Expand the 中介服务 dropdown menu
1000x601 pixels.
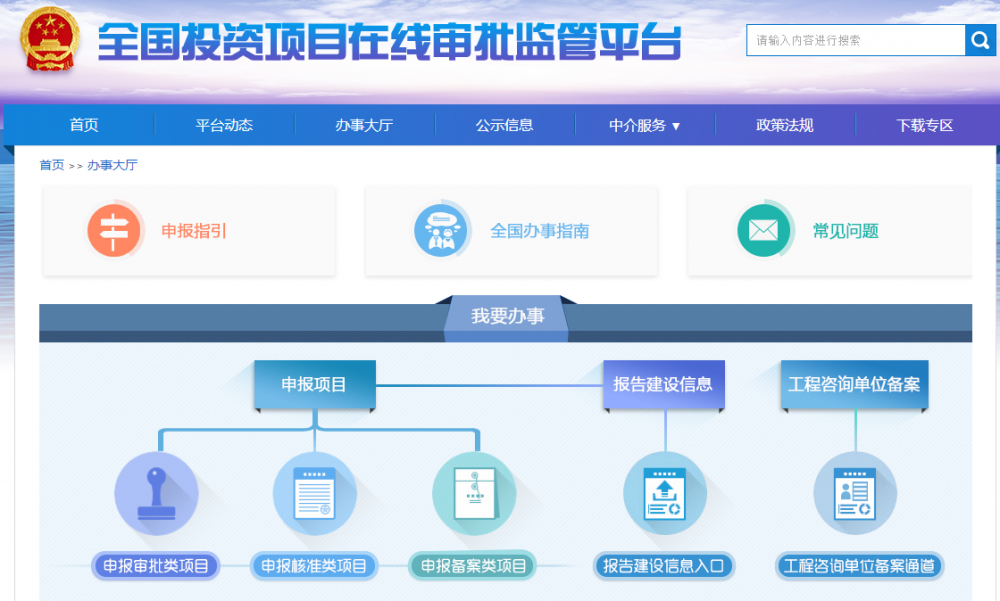[x=645, y=125]
